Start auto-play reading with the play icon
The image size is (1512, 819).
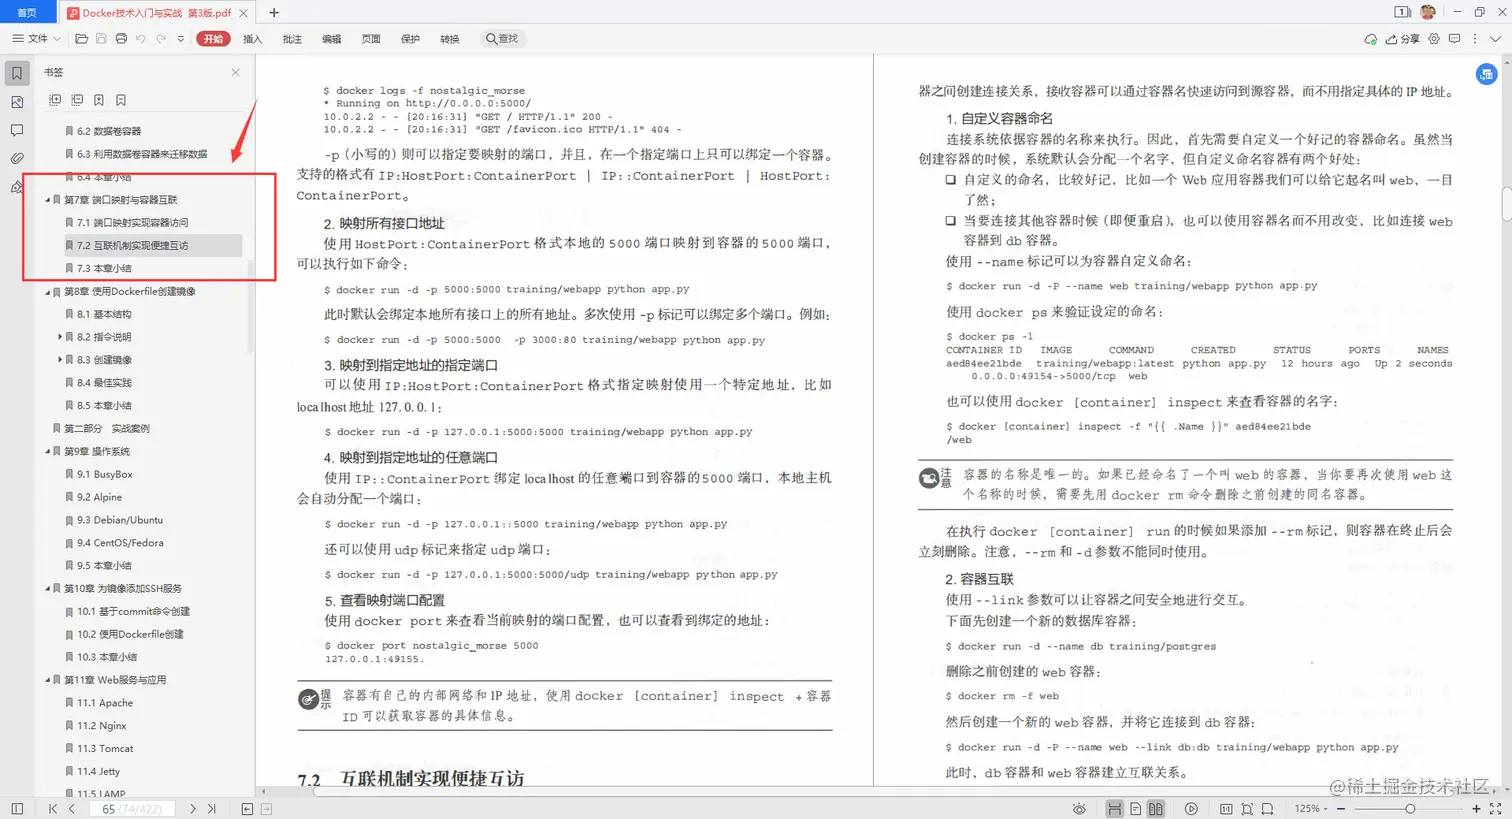pyautogui.click(x=1191, y=809)
